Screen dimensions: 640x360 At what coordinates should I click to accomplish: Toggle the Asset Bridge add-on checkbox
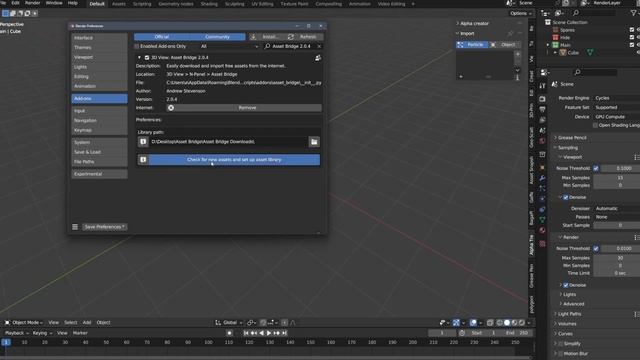(147, 58)
